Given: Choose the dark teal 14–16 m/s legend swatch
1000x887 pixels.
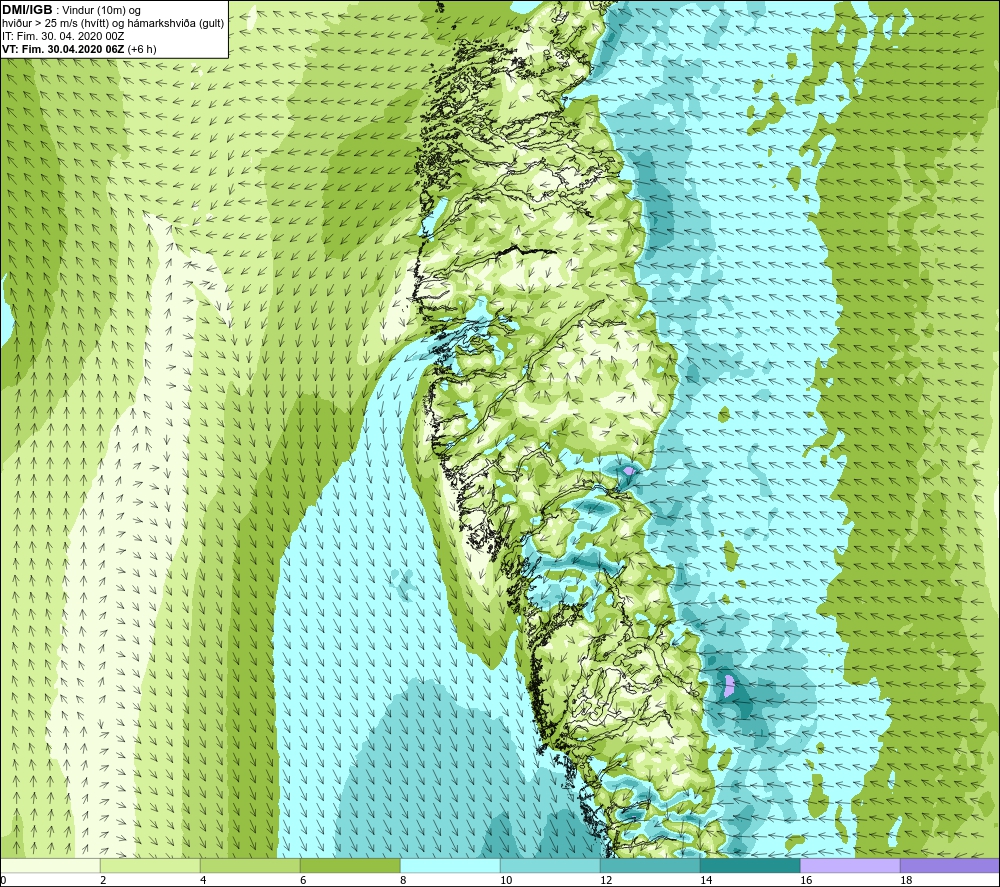Looking at the screenshot, I should click(750, 865).
